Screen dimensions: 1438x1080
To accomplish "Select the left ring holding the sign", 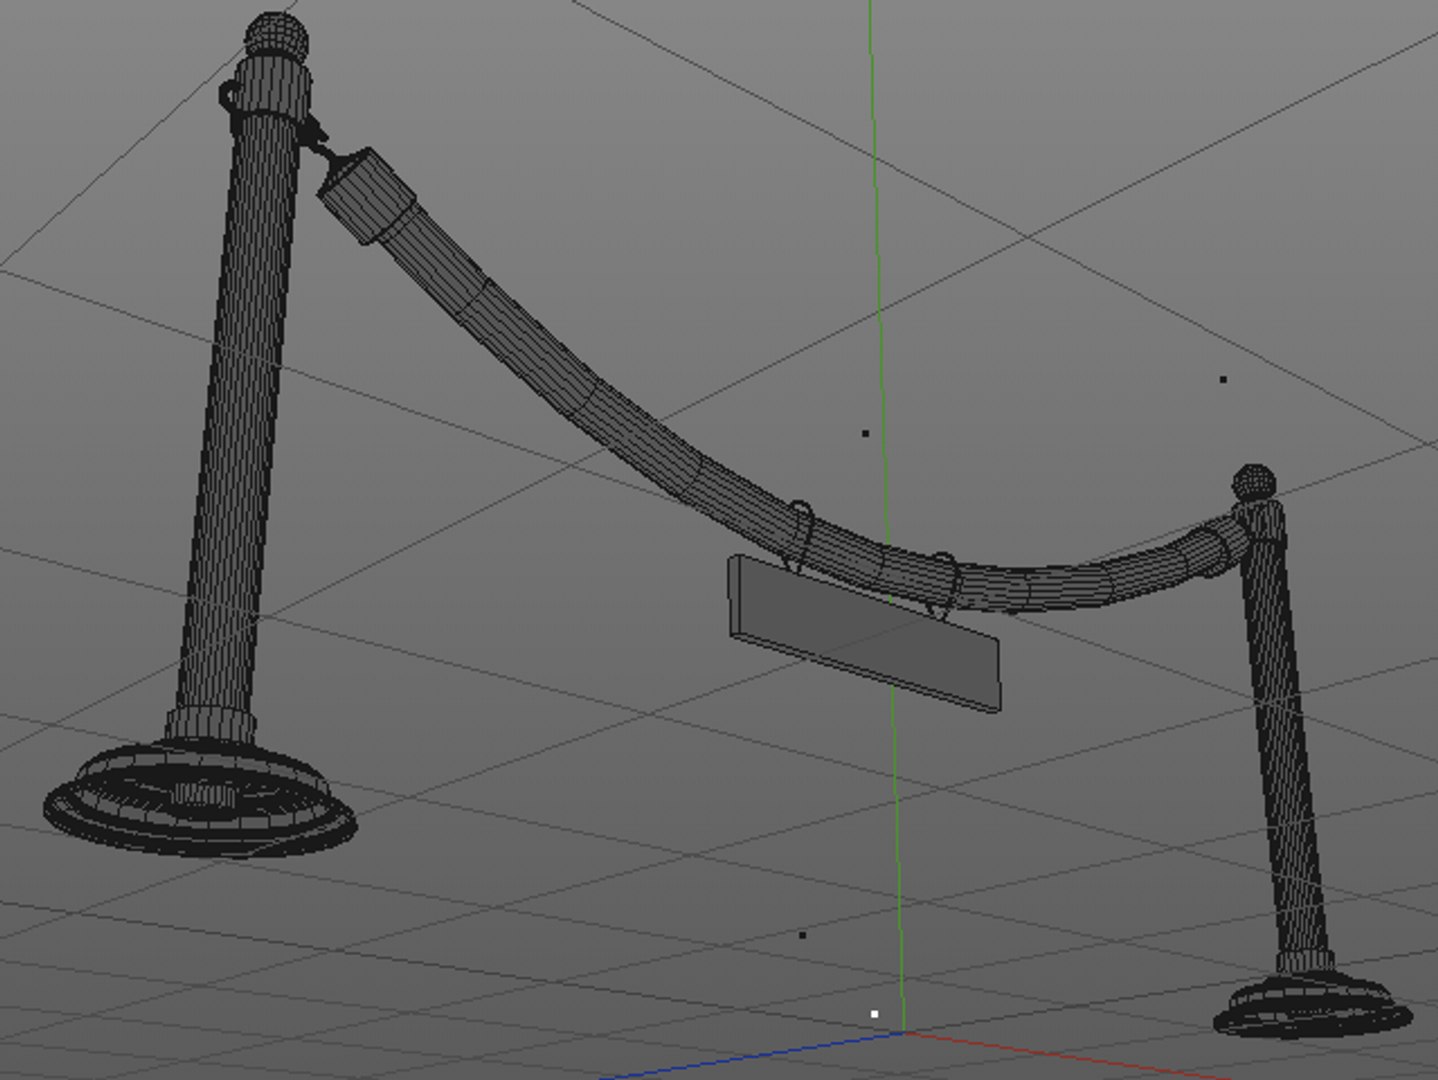I will (x=800, y=537).
